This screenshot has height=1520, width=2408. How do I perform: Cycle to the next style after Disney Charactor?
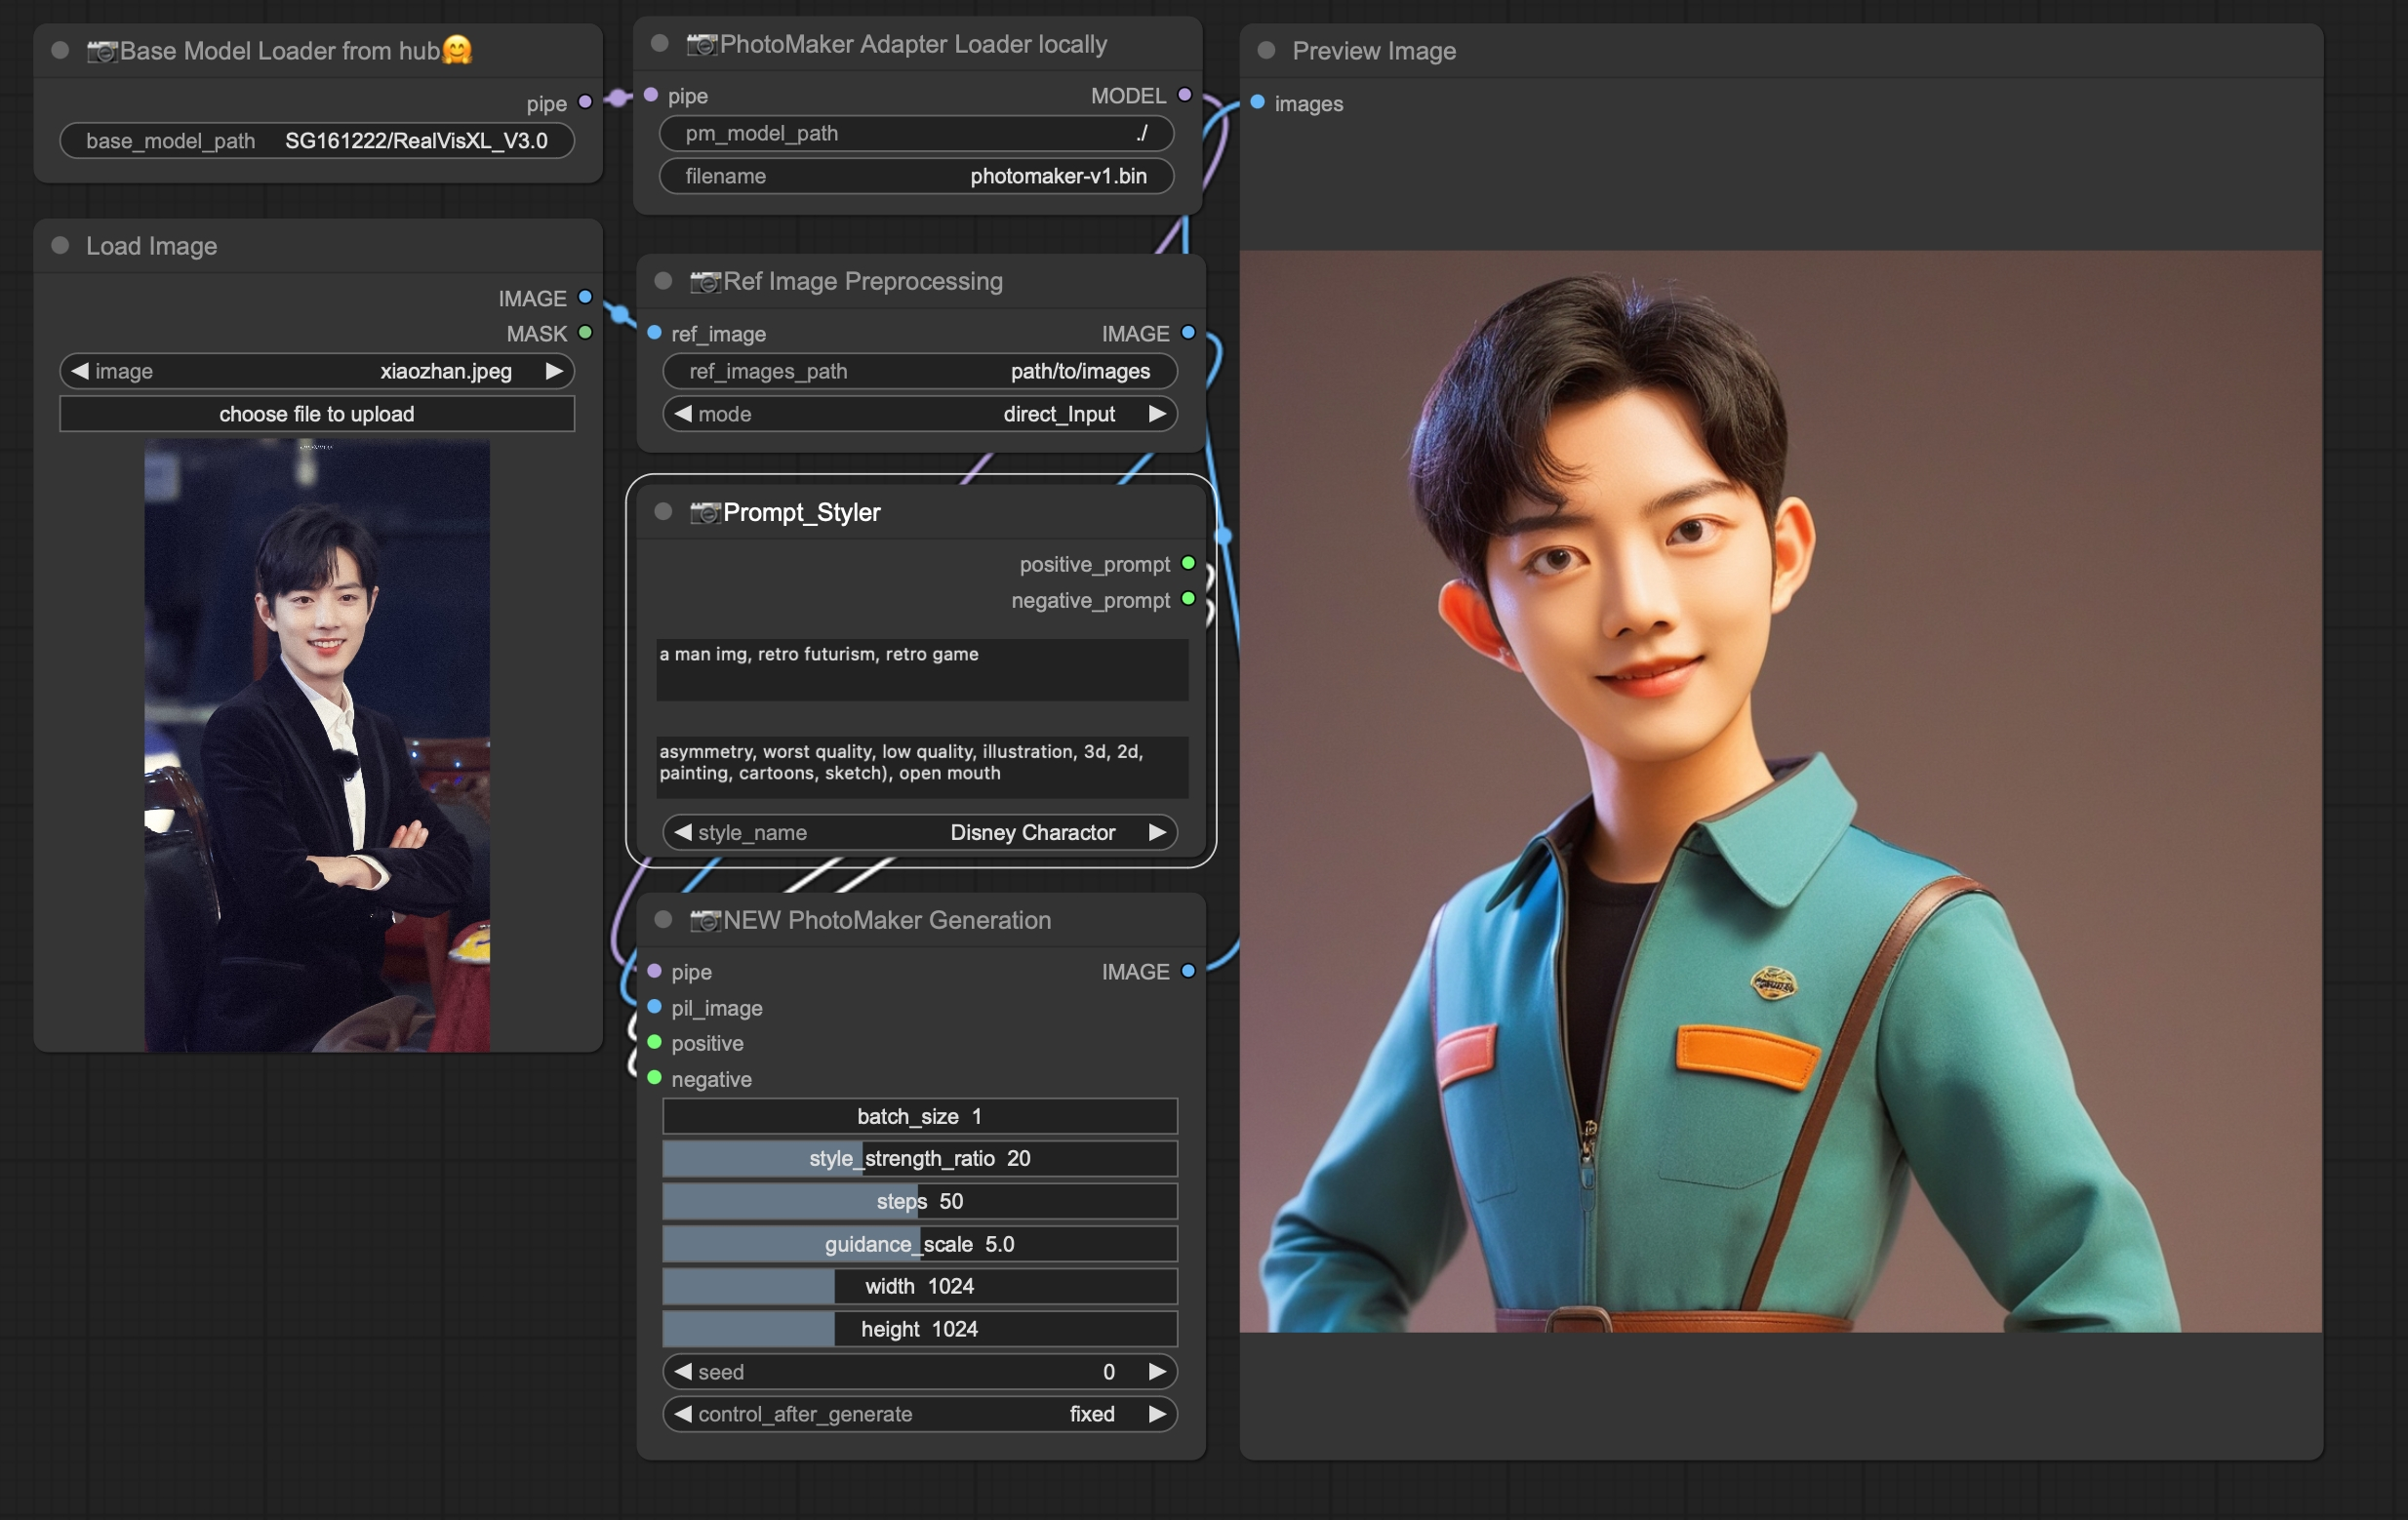pyautogui.click(x=1157, y=832)
